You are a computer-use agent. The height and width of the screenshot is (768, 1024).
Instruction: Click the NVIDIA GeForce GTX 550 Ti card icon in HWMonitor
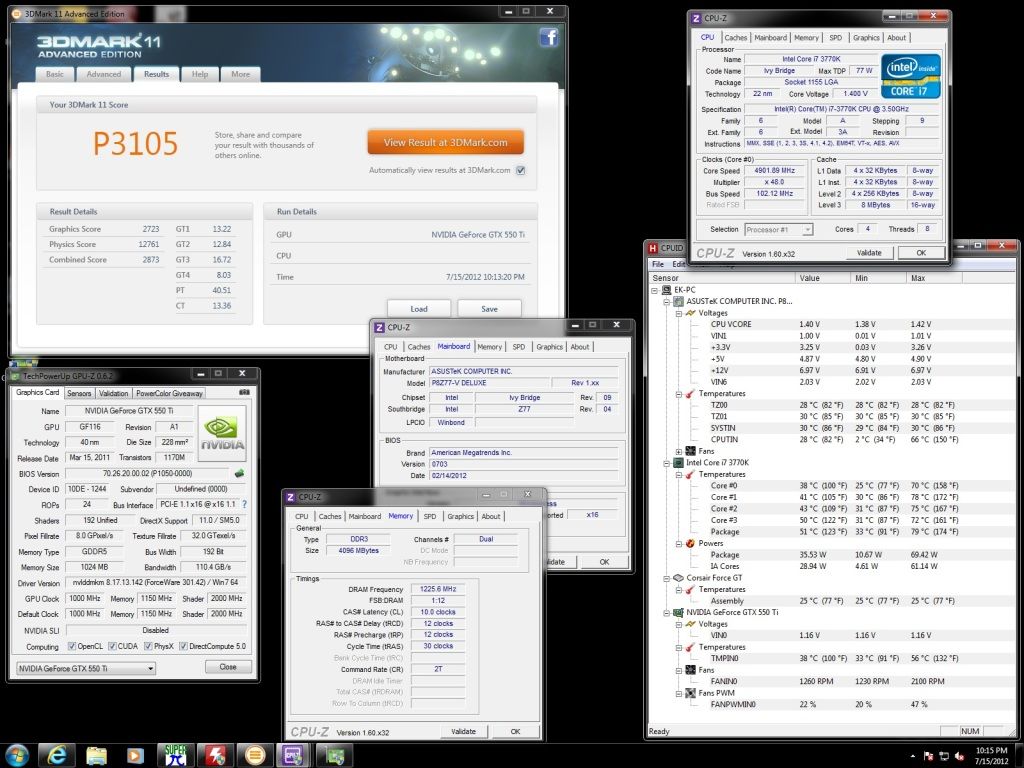pyautogui.click(x=678, y=613)
